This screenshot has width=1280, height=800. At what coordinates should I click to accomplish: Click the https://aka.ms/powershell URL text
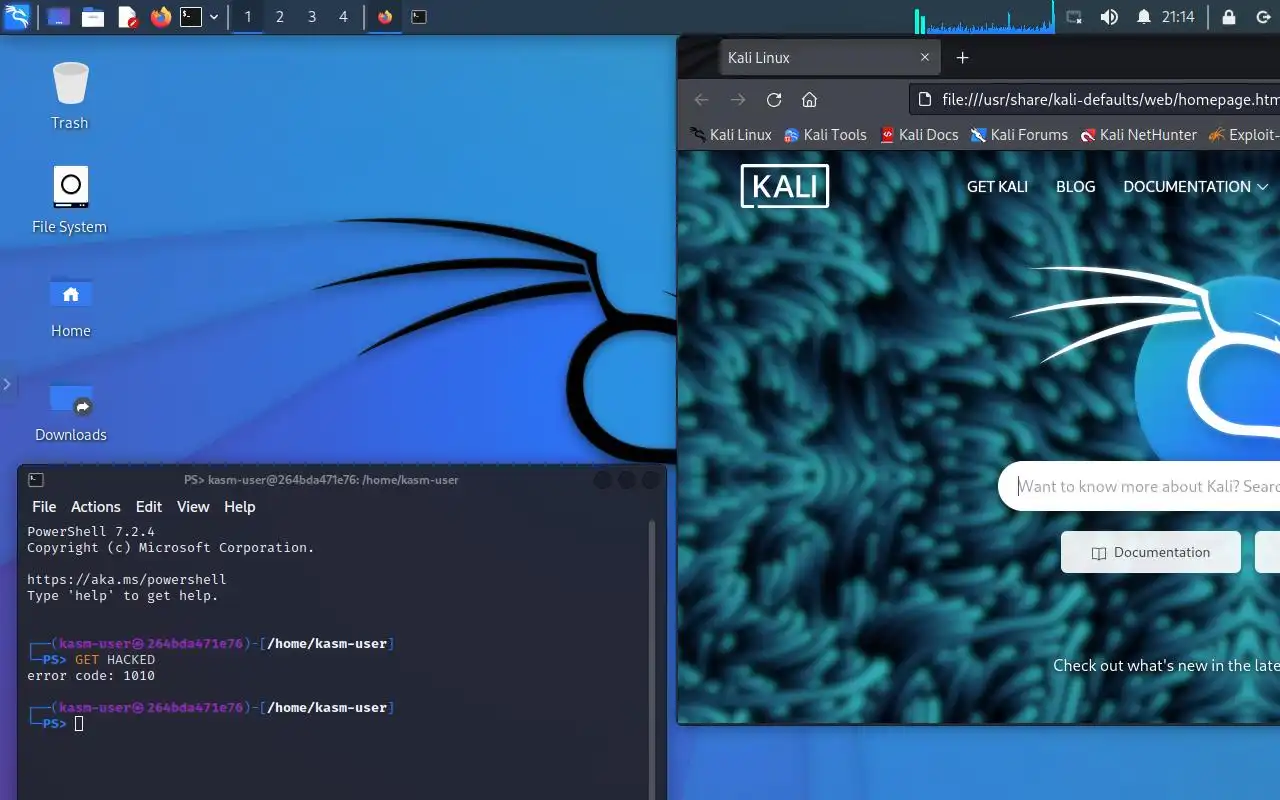point(127,579)
